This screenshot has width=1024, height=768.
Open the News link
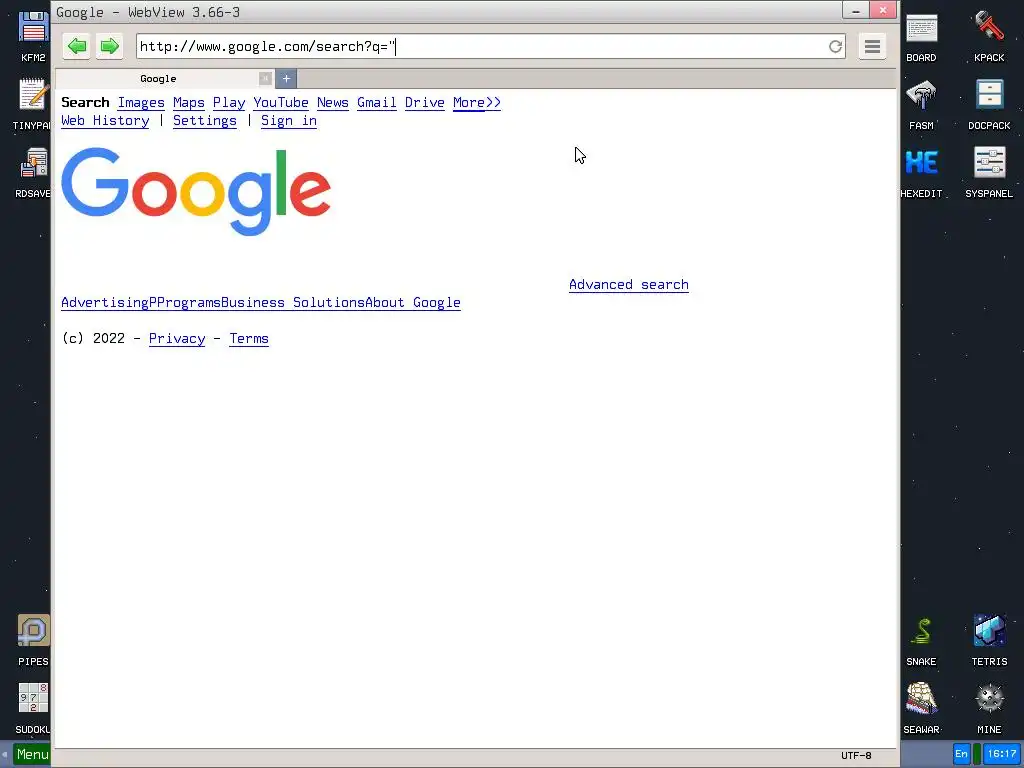pos(332,103)
